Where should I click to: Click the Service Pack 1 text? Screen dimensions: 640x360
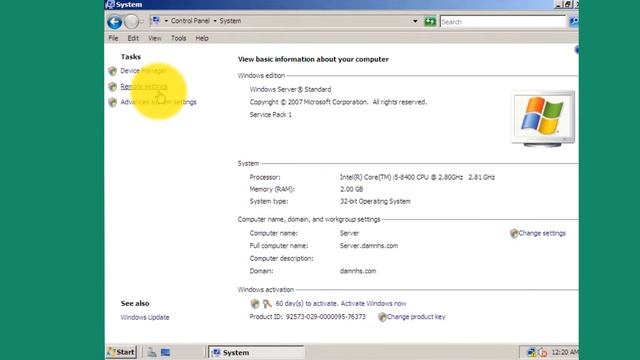(271, 115)
